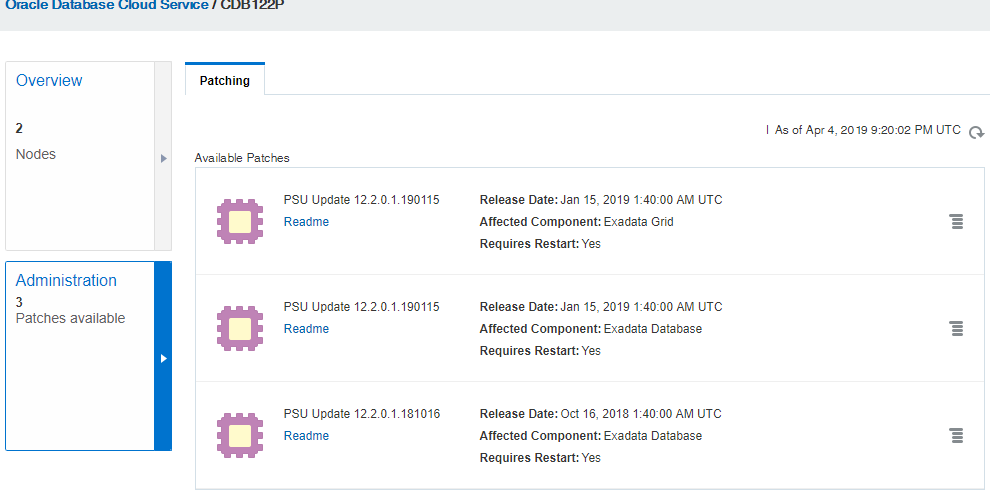Open Readme for 190115 Exadata Database patch

click(x=306, y=329)
